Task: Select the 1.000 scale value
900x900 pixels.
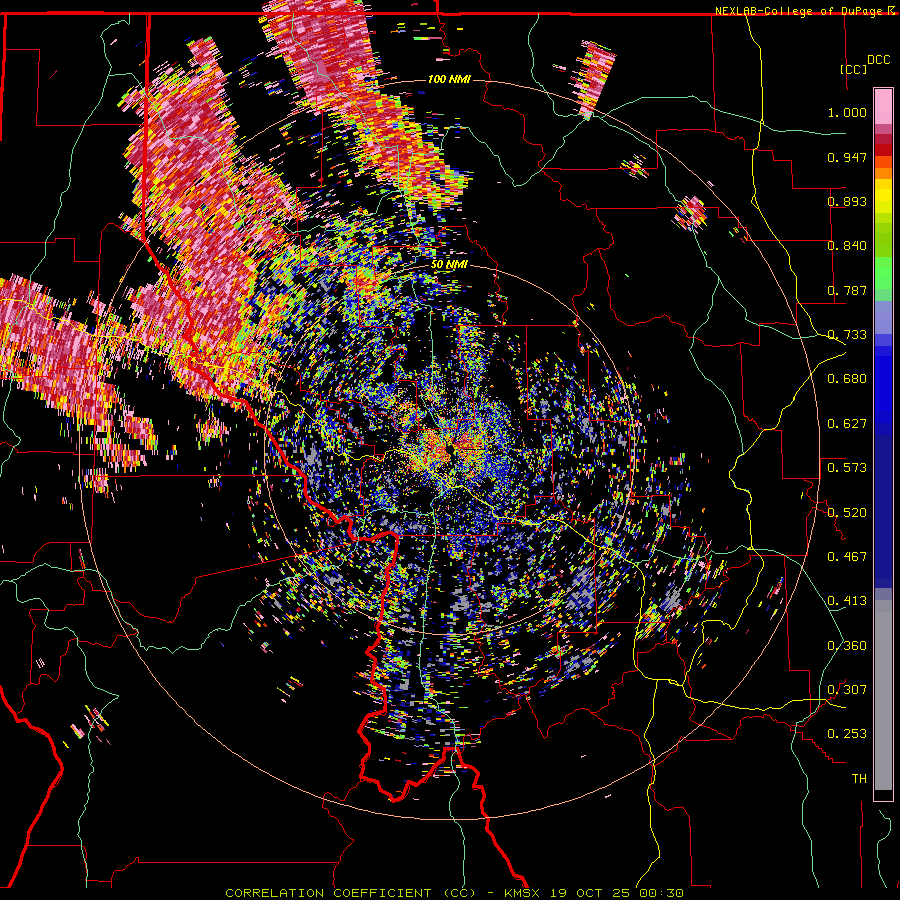Action: coord(847,112)
